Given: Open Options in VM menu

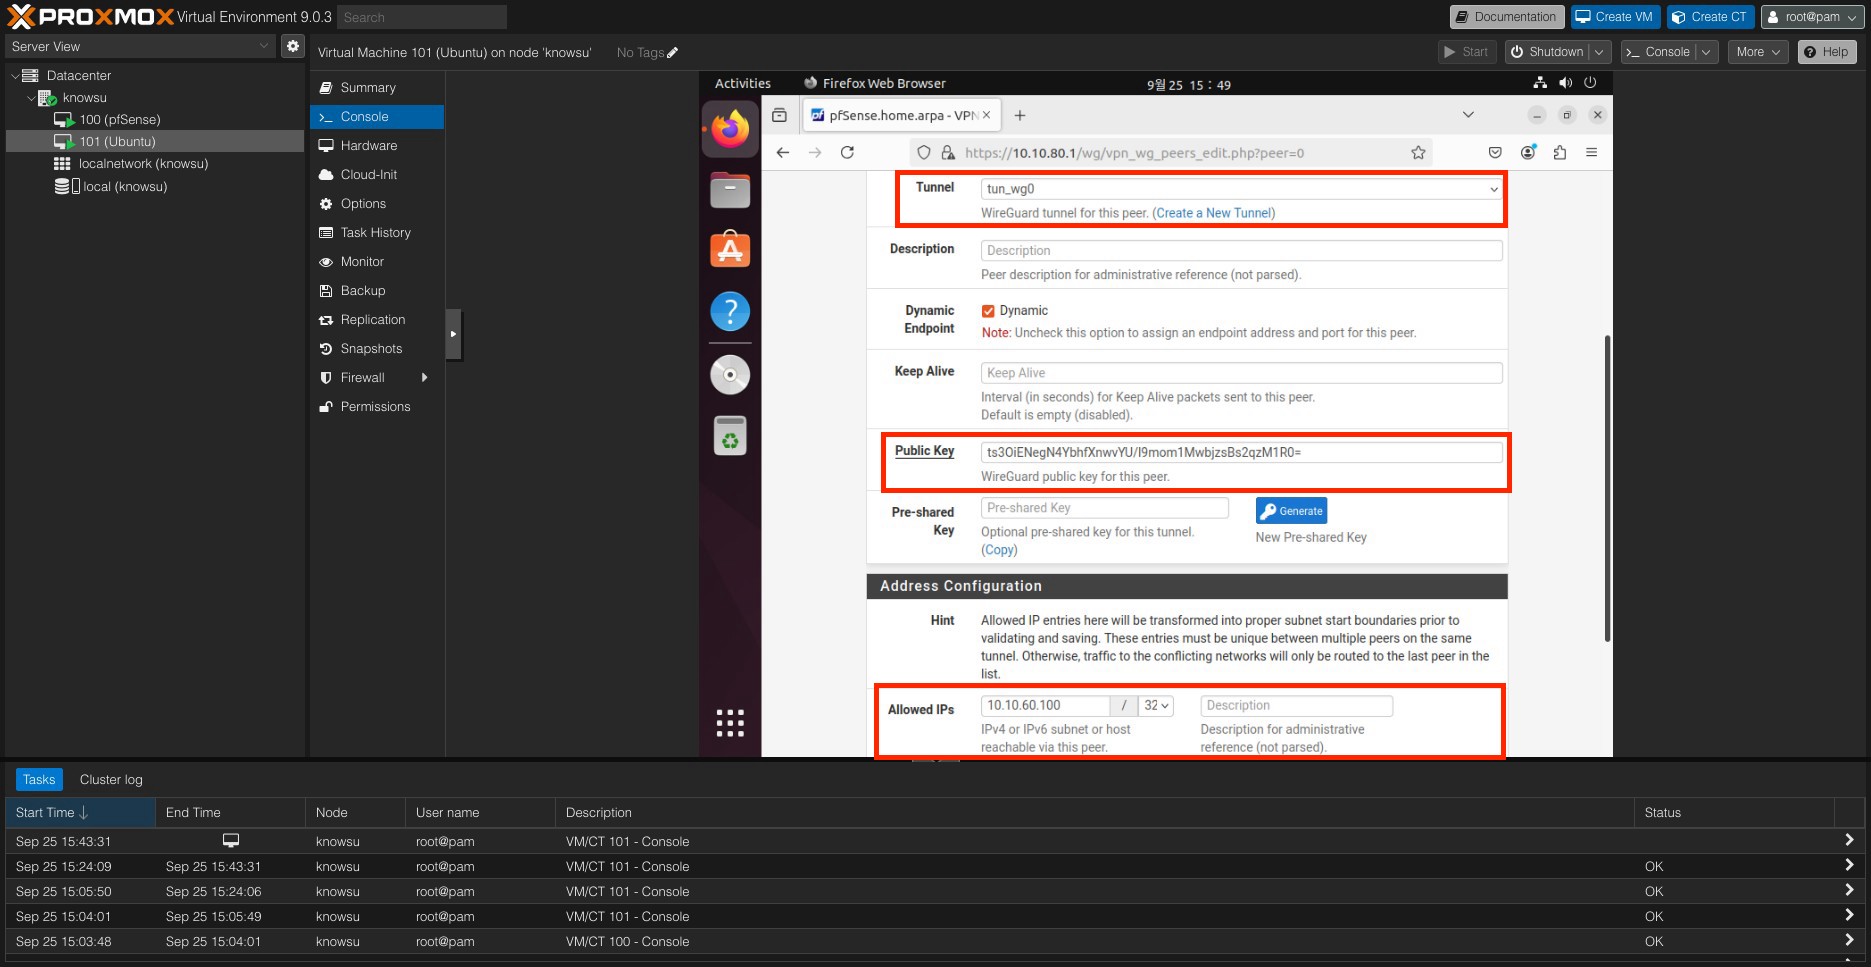Looking at the screenshot, I should click(377, 204).
